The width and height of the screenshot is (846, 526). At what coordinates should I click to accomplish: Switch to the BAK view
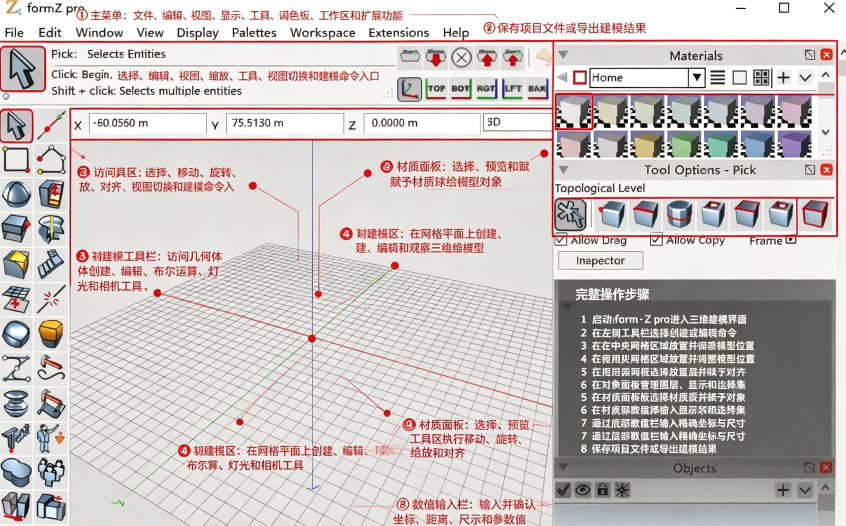pos(537,89)
